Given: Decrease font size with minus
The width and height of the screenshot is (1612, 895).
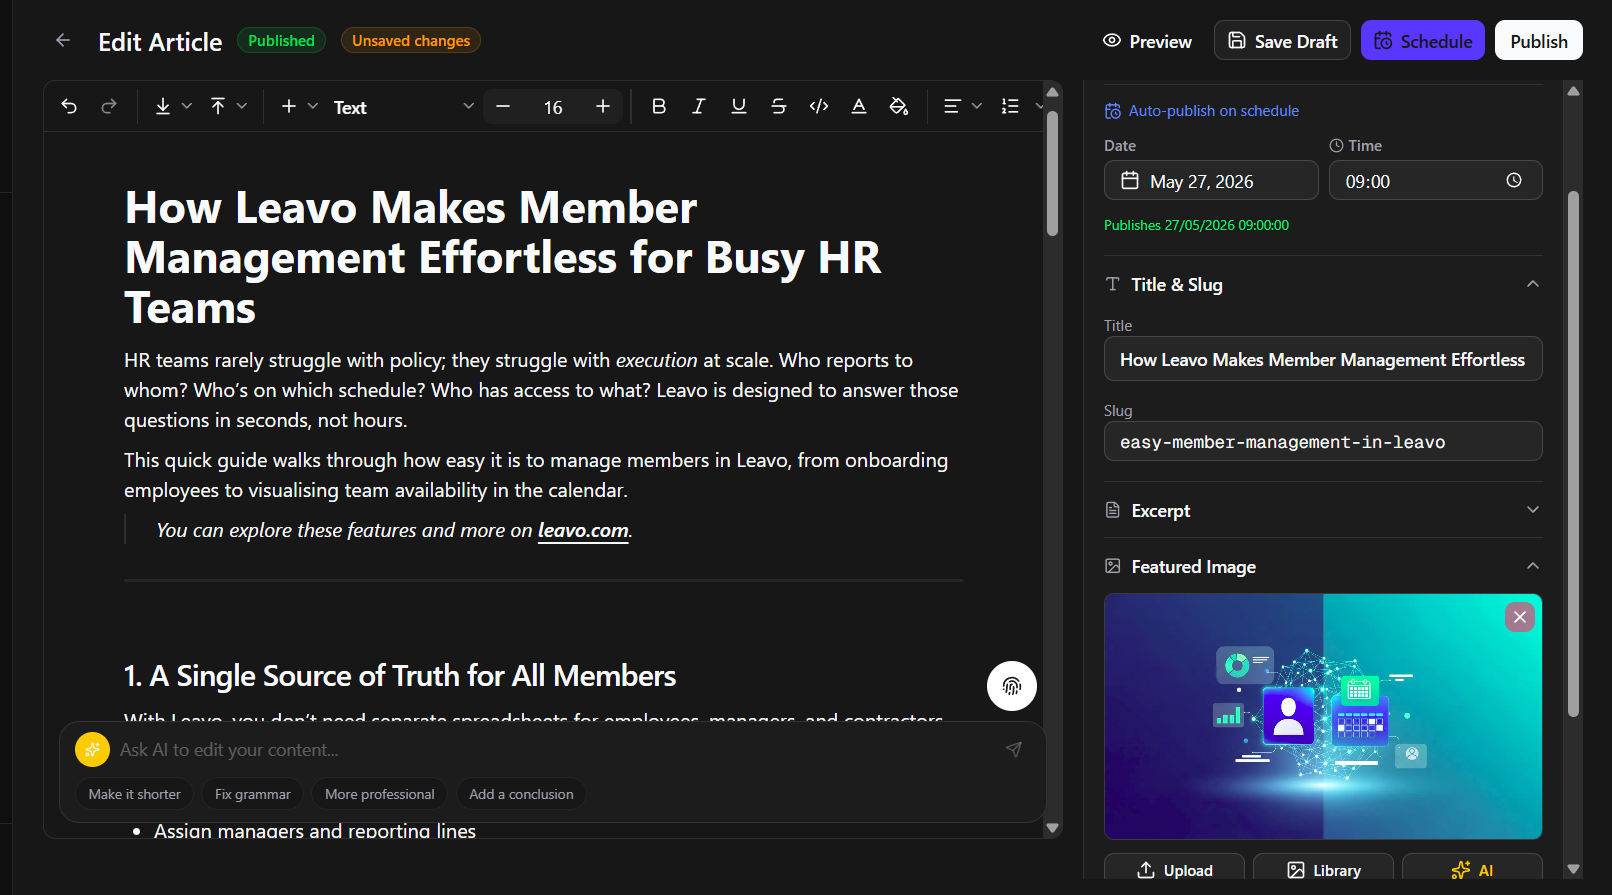Looking at the screenshot, I should coord(503,106).
